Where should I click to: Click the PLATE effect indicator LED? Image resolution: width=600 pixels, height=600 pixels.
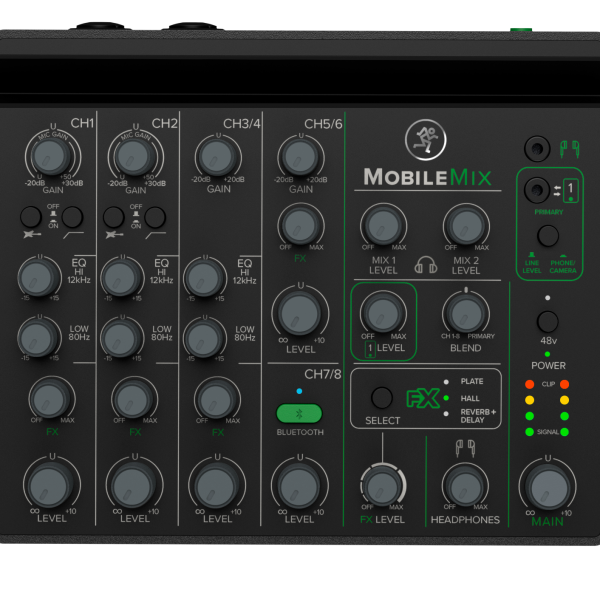pyautogui.click(x=446, y=382)
